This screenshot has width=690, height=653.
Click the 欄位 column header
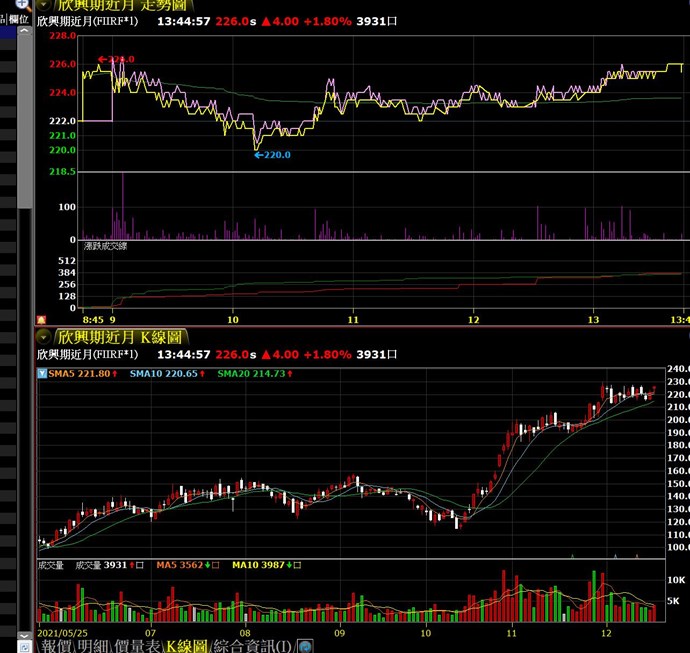coord(20,19)
